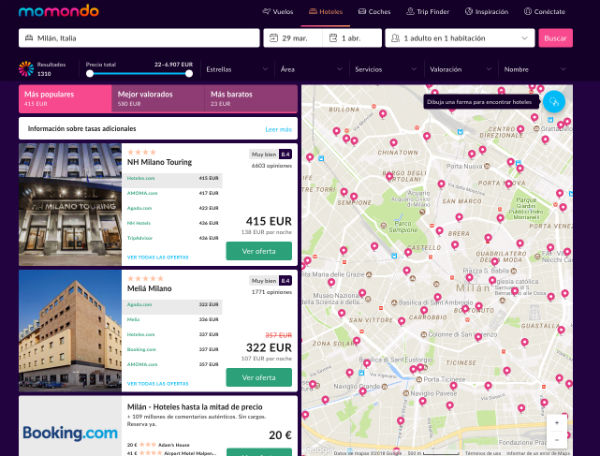Click Ver oferta for NH Milano Touring
Viewport: 600px width, 456px height.
(x=259, y=251)
